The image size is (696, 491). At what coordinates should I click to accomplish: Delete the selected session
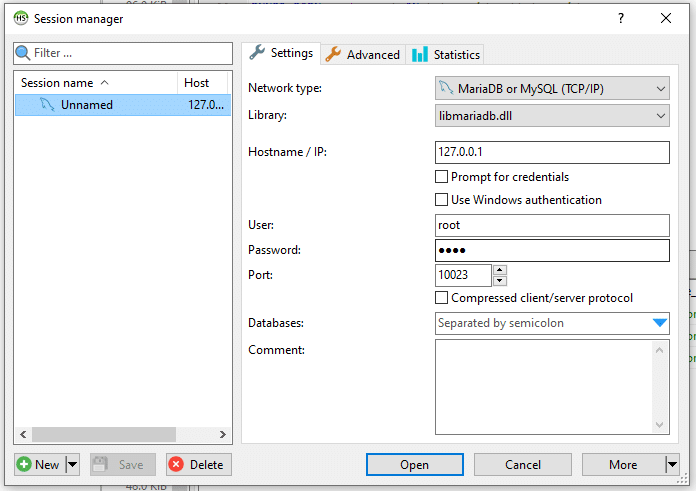(x=199, y=464)
